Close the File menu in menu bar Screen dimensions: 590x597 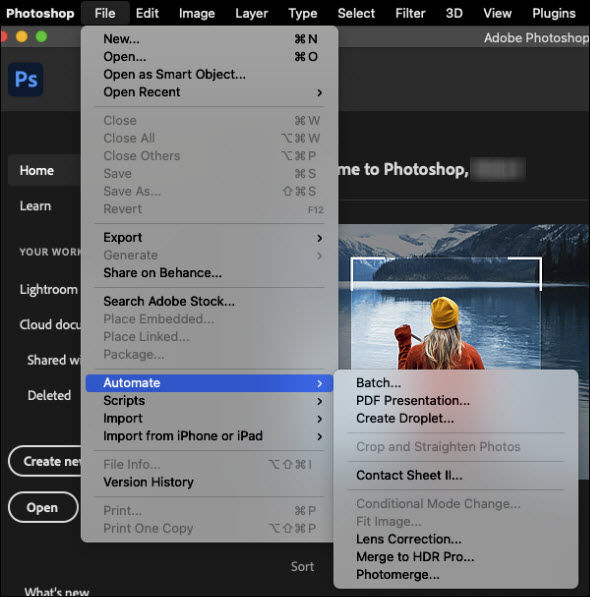point(105,13)
